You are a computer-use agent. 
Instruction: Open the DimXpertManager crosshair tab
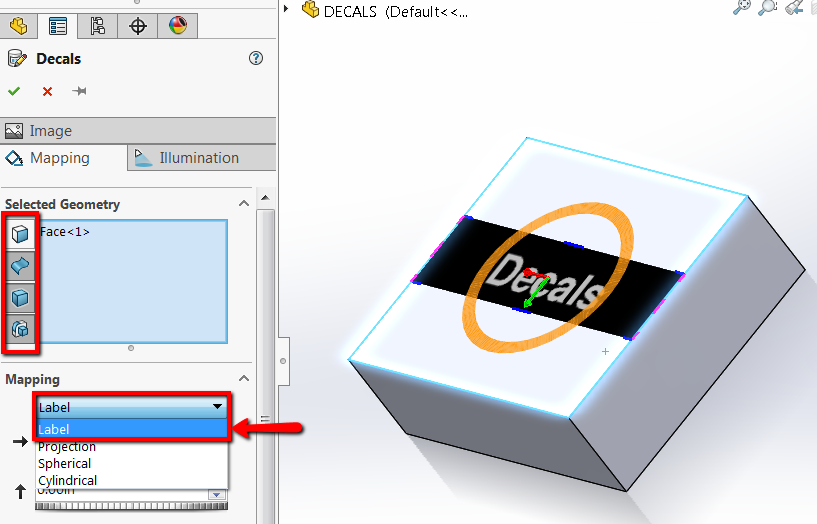click(x=138, y=26)
